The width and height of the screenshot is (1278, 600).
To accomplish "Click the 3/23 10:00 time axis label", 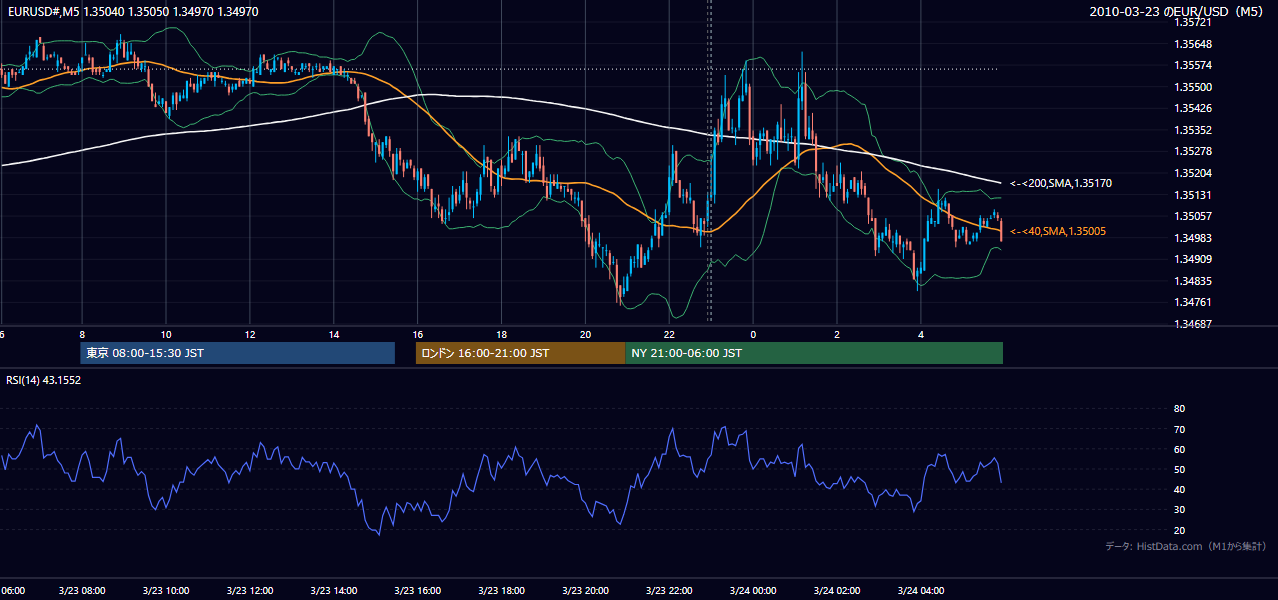I will point(164,591).
